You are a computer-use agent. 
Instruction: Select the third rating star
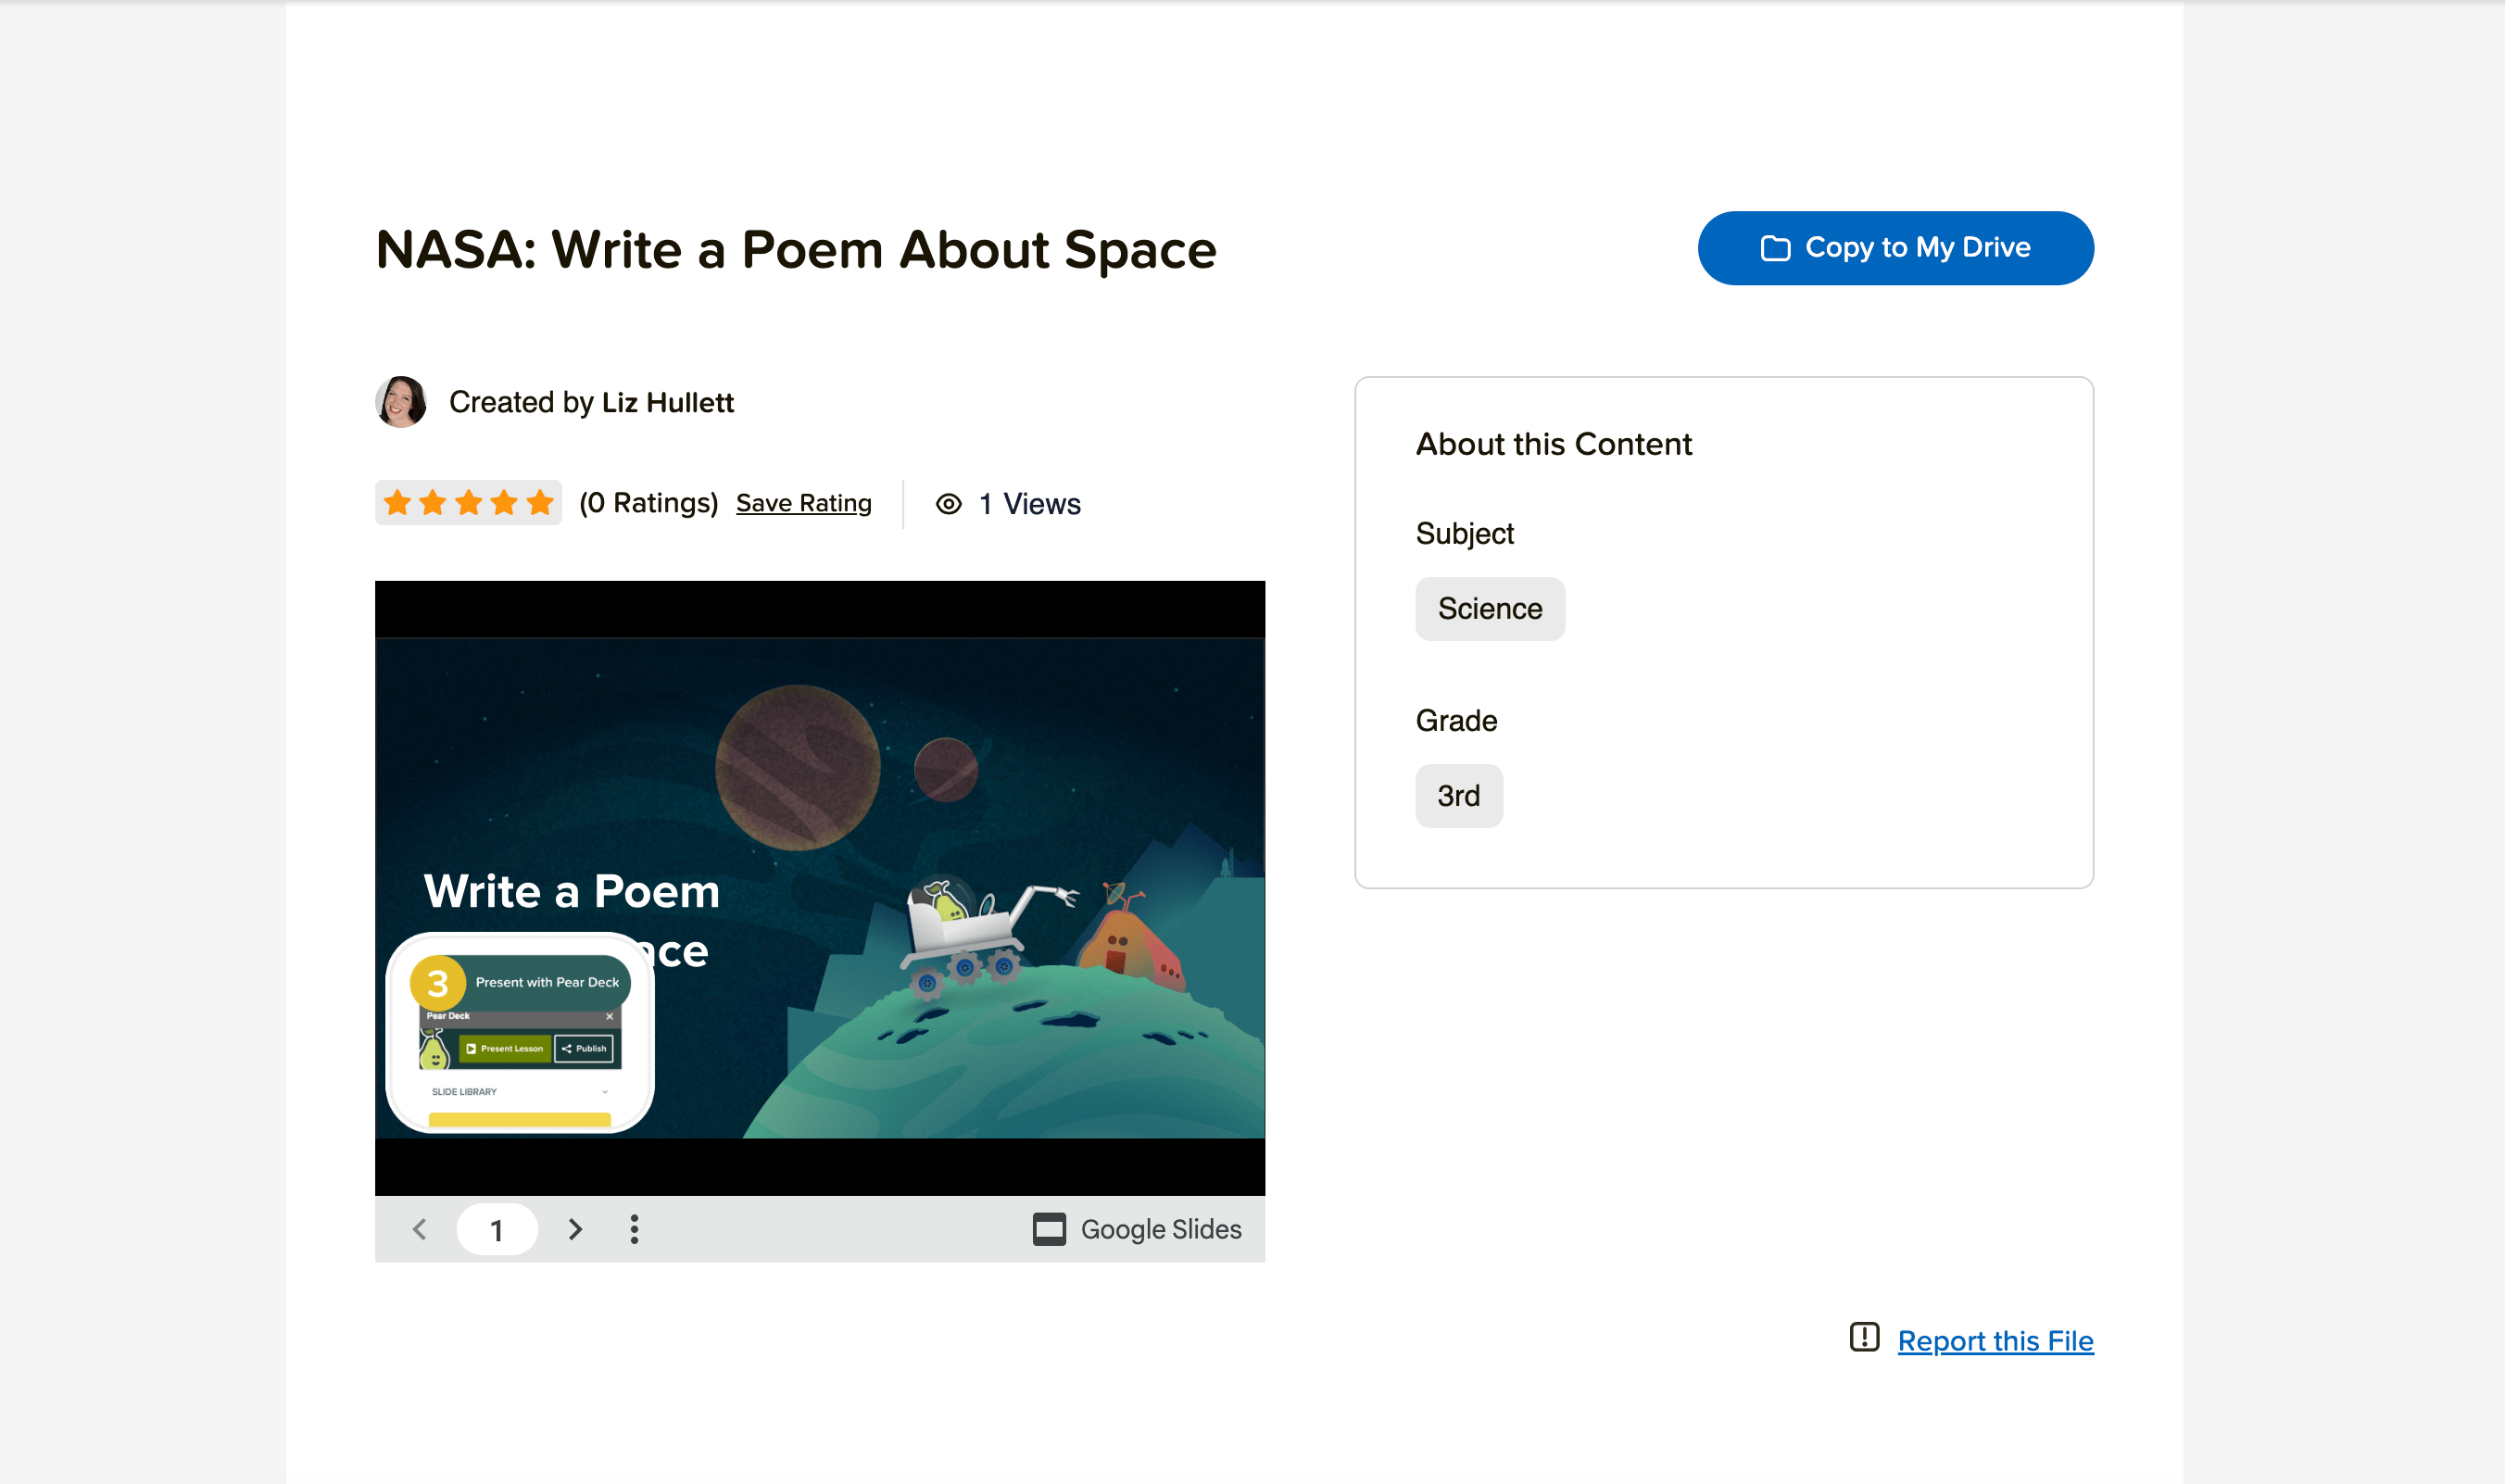coord(468,502)
